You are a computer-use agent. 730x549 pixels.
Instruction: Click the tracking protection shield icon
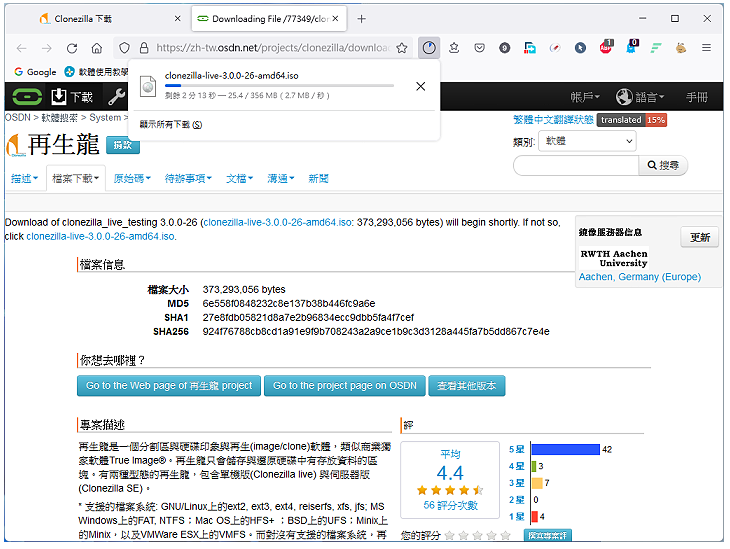[124, 48]
